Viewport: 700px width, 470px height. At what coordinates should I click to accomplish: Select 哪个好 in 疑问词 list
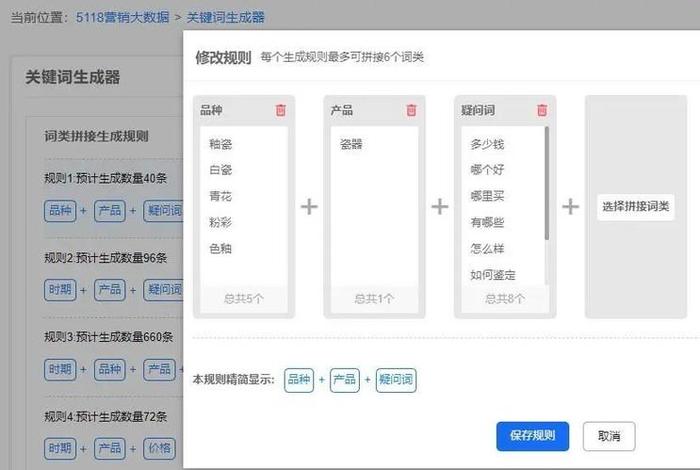click(487, 170)
